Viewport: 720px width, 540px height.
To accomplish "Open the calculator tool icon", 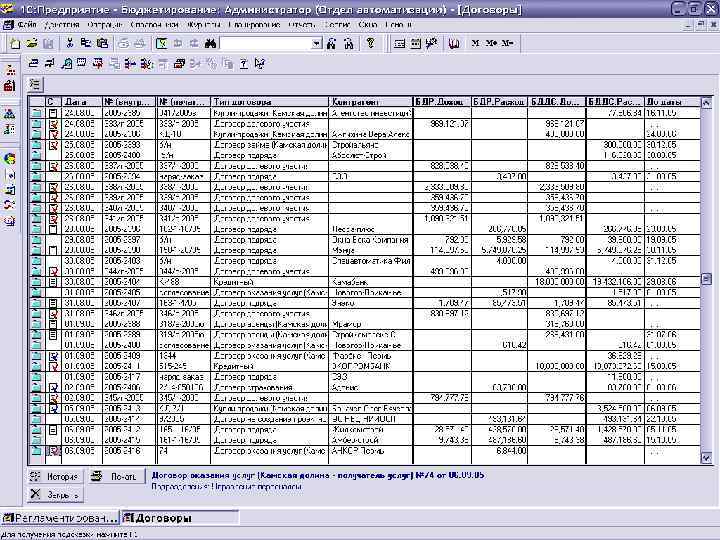I will [399, 44].
